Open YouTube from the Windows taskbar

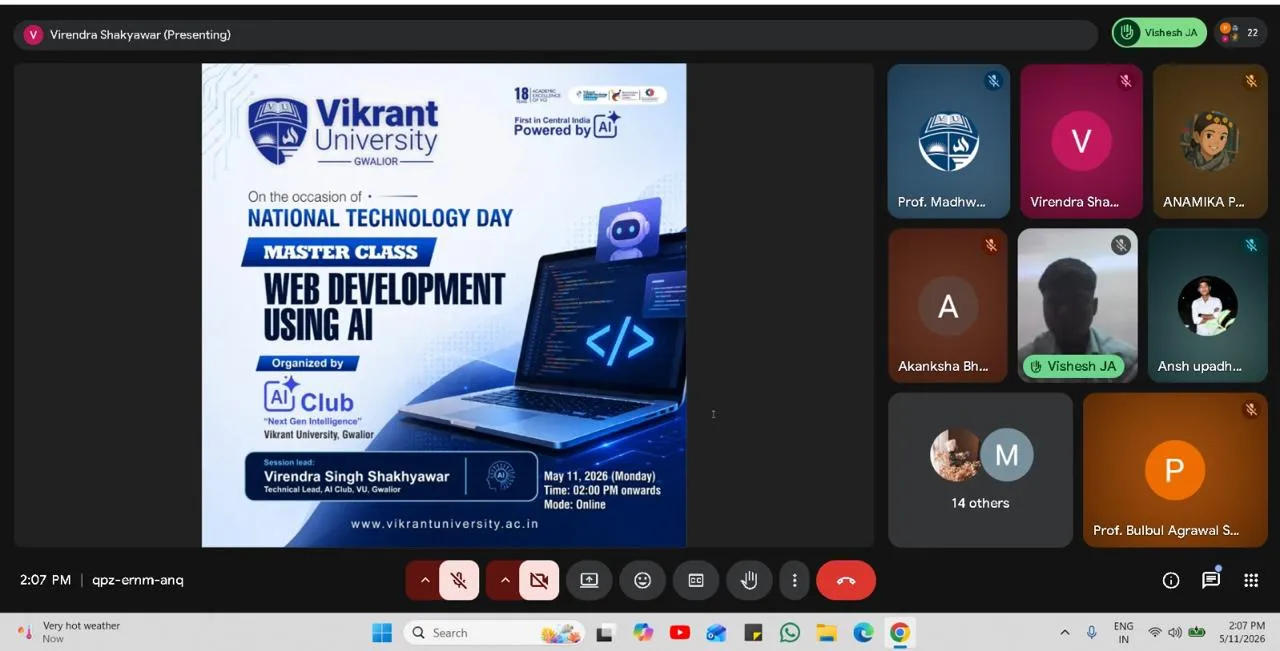tap(680, 633)
